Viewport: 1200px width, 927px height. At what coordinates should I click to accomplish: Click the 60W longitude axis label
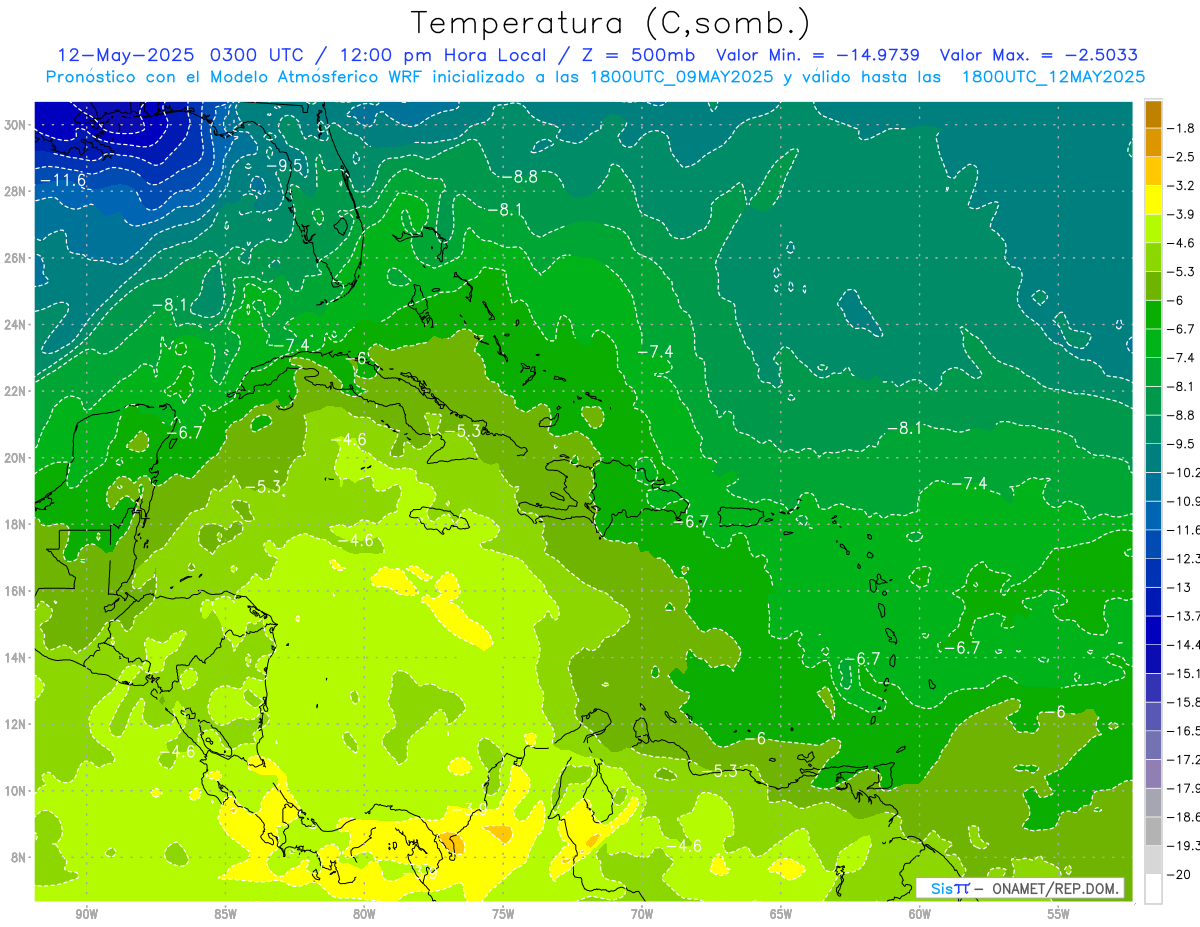click(x=920, y=914)
